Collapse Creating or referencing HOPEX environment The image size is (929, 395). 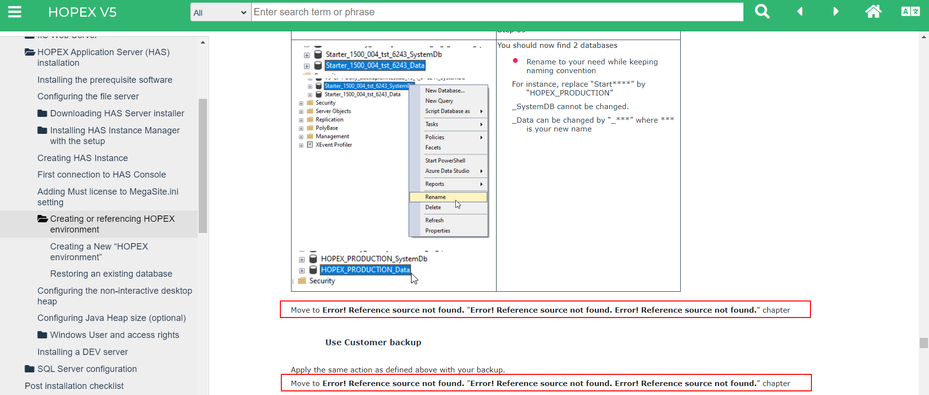coord(42,219)
